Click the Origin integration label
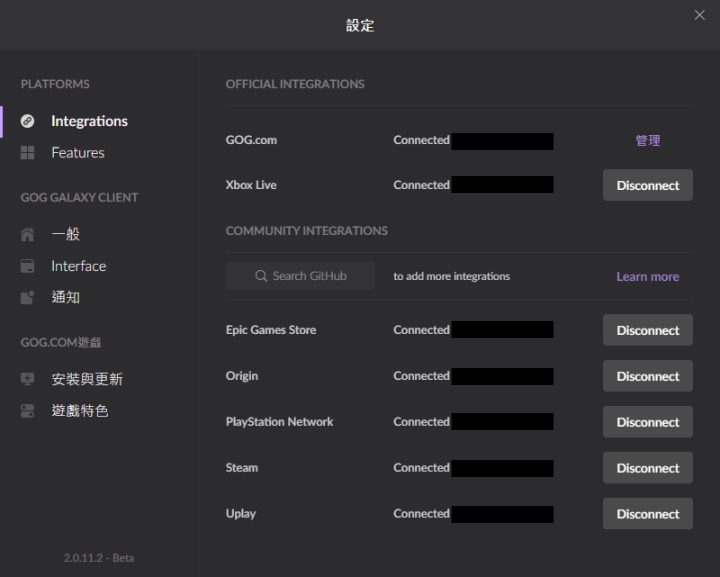 click(242, 376)
